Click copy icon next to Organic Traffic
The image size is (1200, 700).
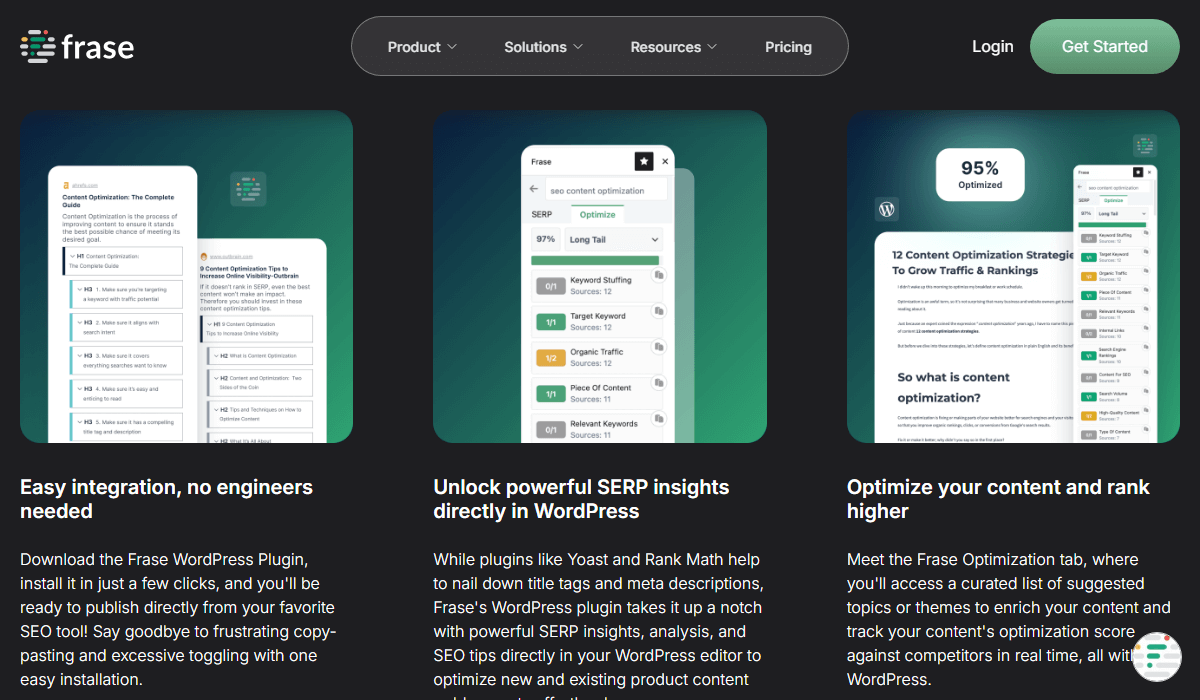coord(658,347)
